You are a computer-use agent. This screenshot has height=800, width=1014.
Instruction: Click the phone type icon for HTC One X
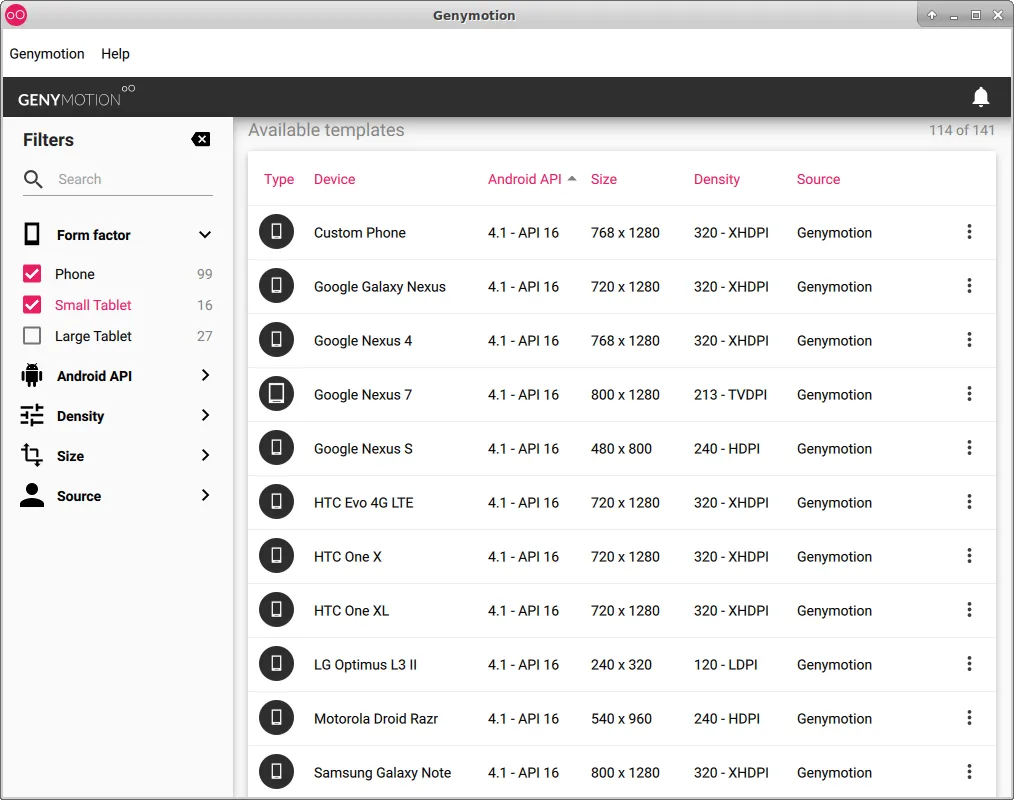[276, 556]
